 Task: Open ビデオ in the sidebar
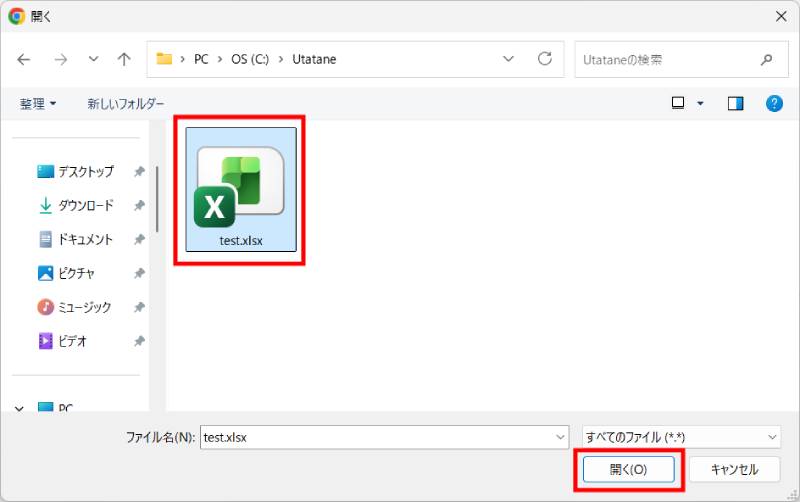[x=62, y=340]
